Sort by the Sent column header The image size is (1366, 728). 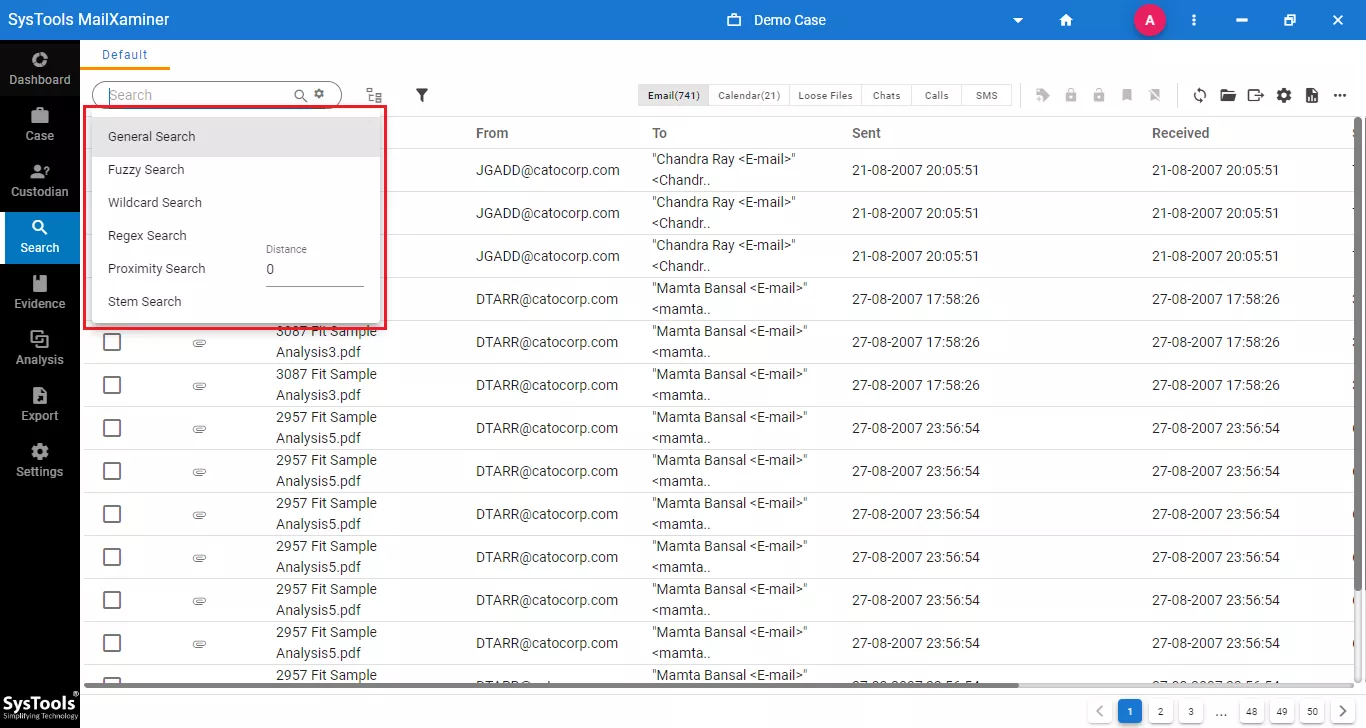866,133
